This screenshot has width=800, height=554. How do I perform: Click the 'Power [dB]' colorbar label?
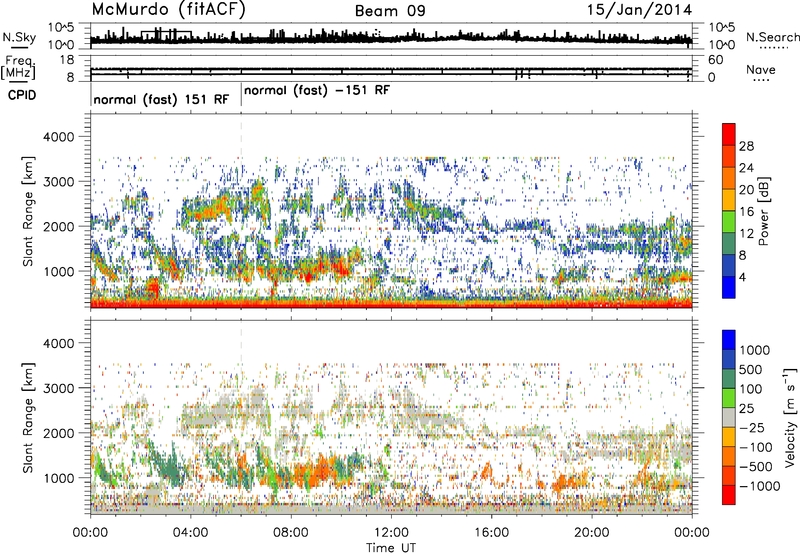pos(763,211)
